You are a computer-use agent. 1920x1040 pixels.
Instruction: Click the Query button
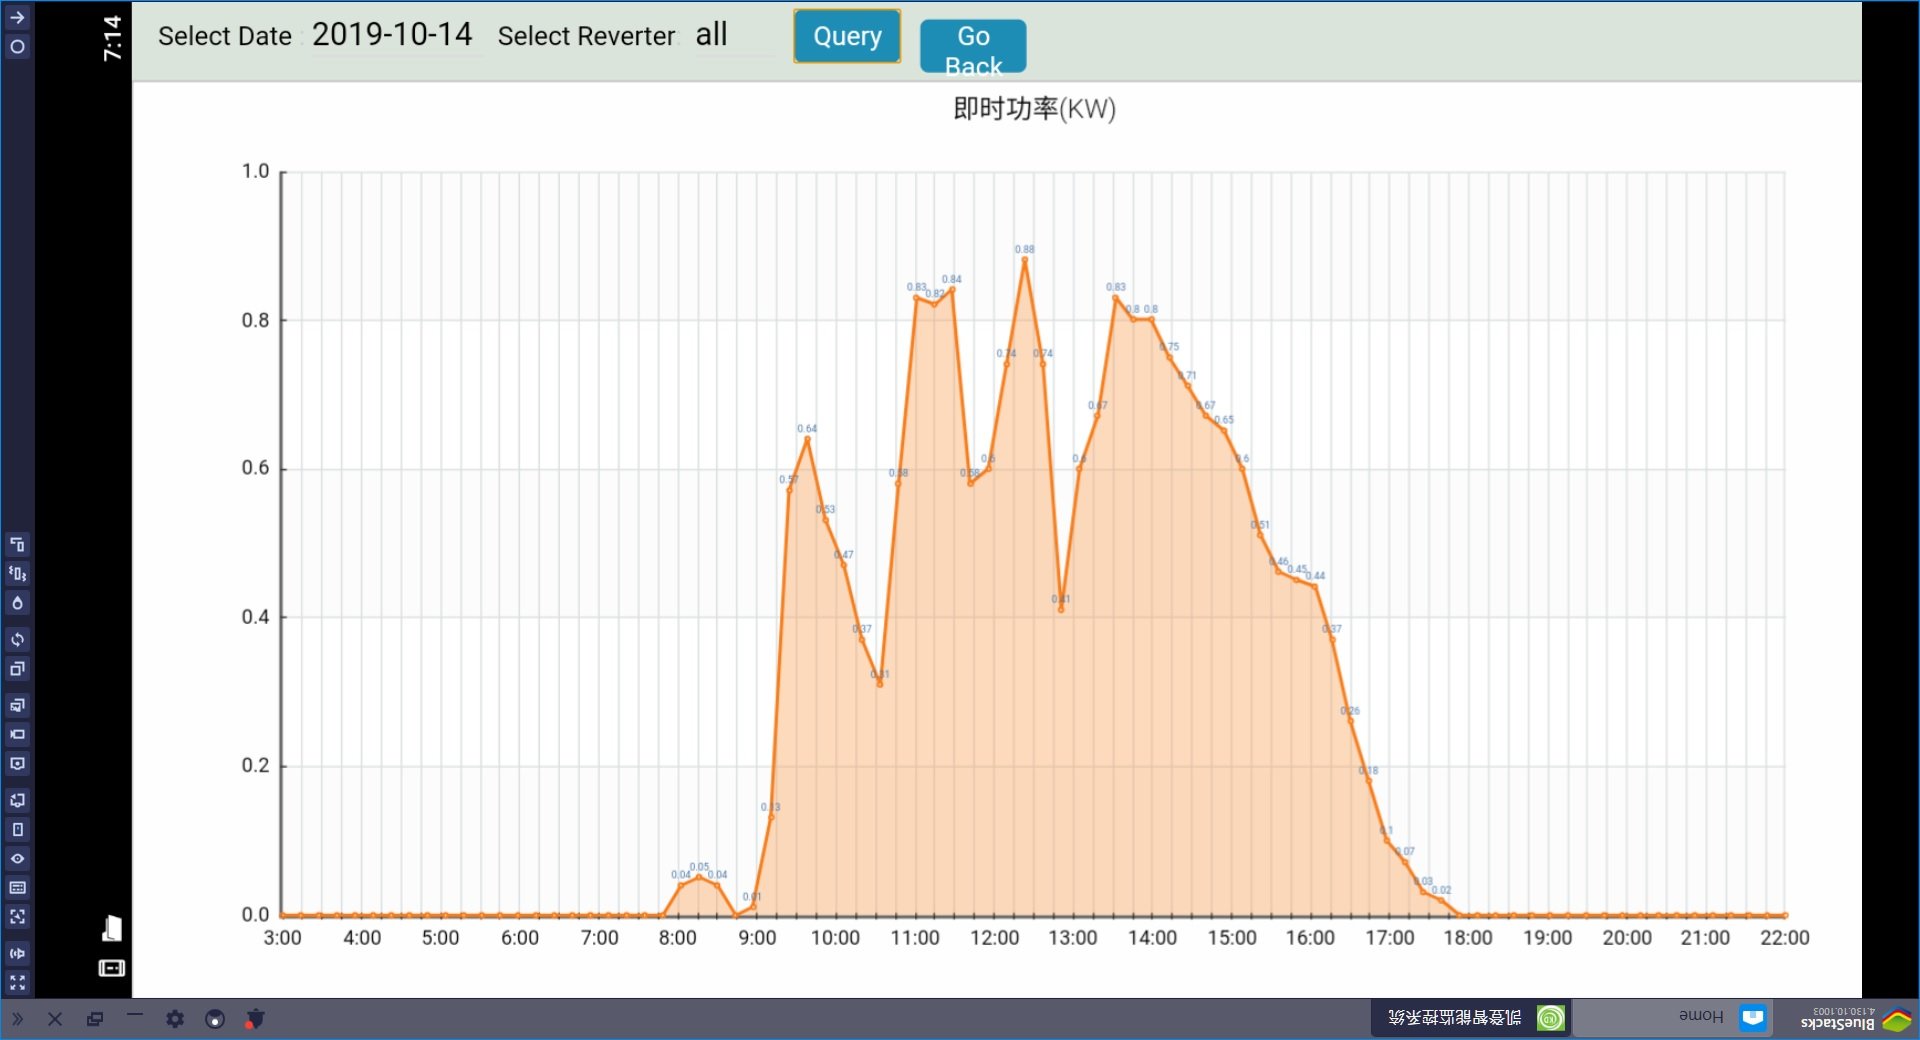(847, 37)
